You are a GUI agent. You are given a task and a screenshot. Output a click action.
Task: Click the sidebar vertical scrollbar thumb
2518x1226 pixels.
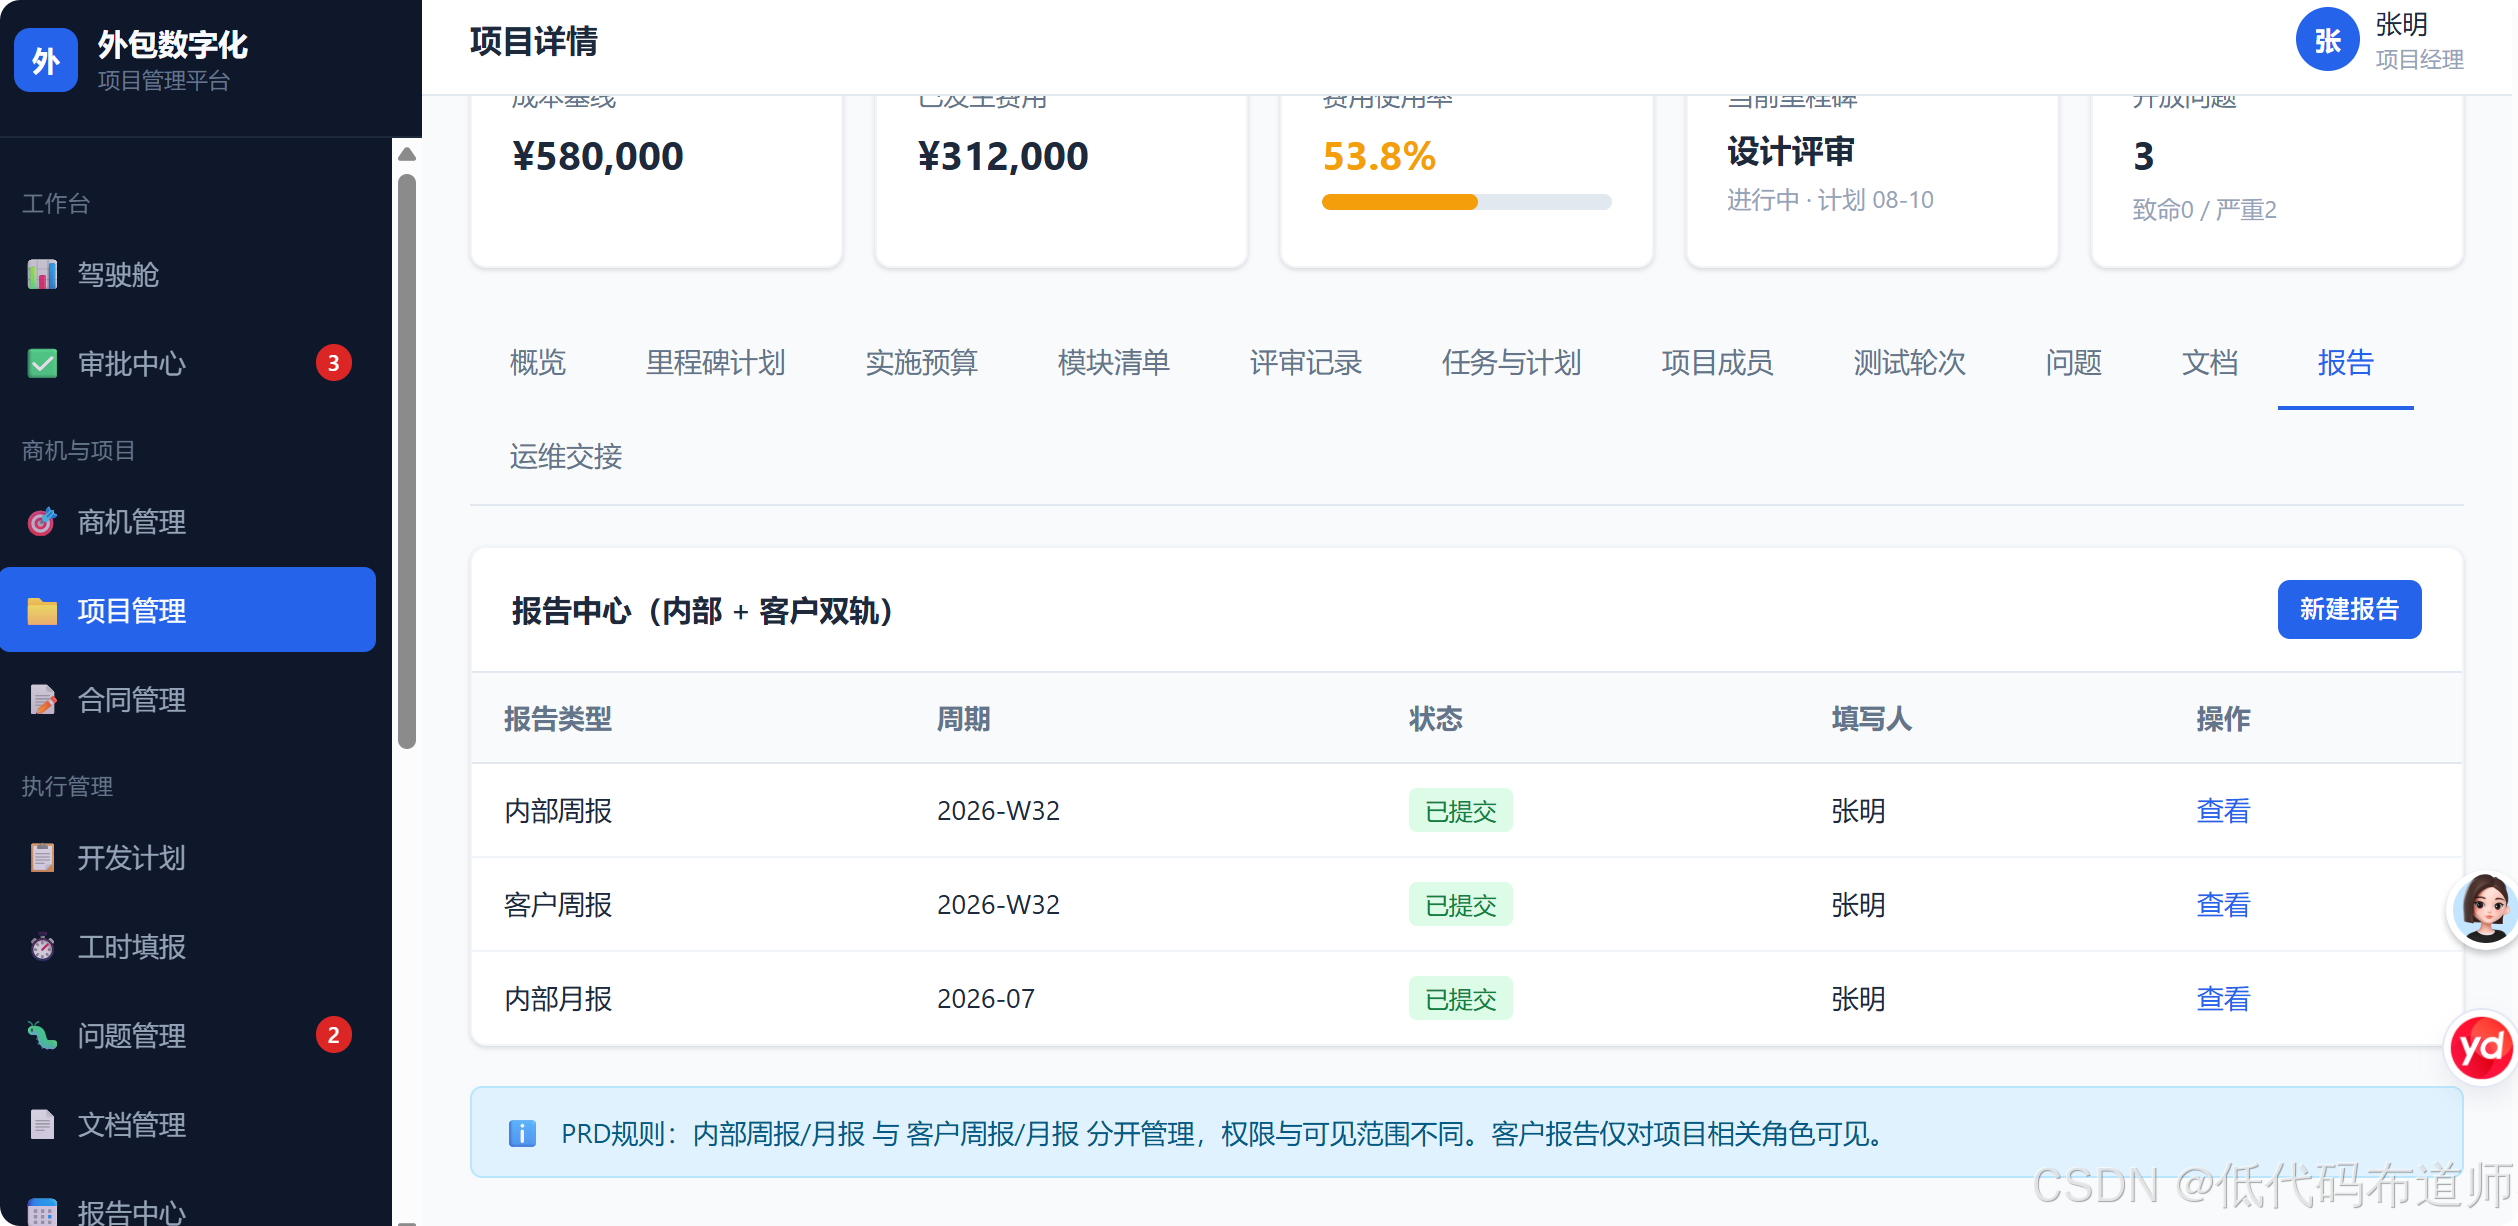[406, 461]
